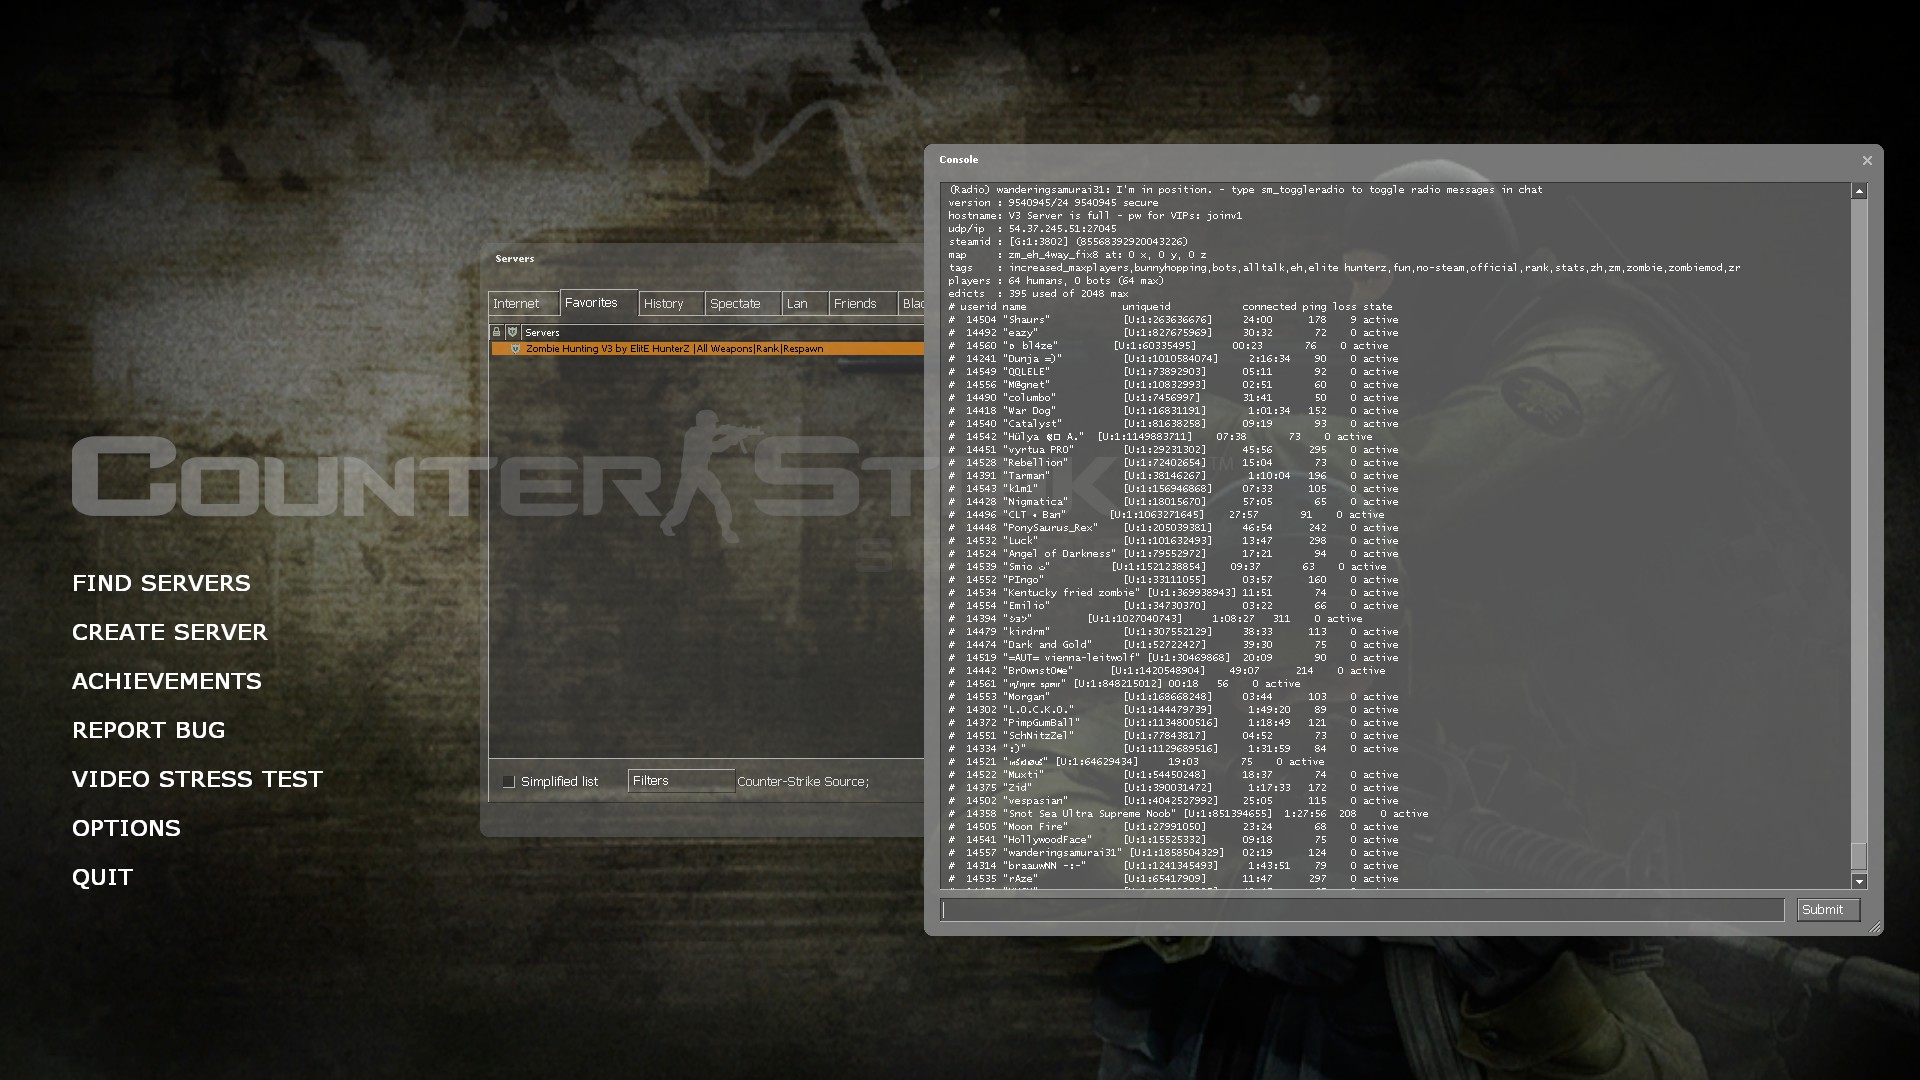The width and height of the screenshot is (1920, 1080).
Task: Expand the Filters panel
Action: point(680,781)
